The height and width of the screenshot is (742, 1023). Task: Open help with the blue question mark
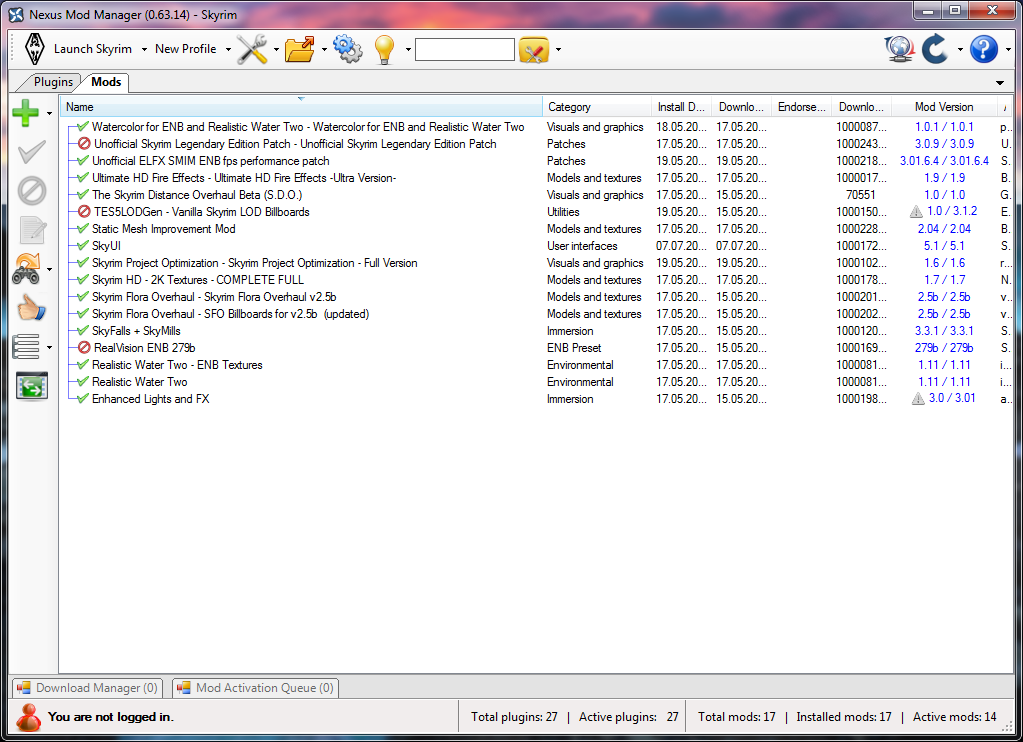click(983, 49)
